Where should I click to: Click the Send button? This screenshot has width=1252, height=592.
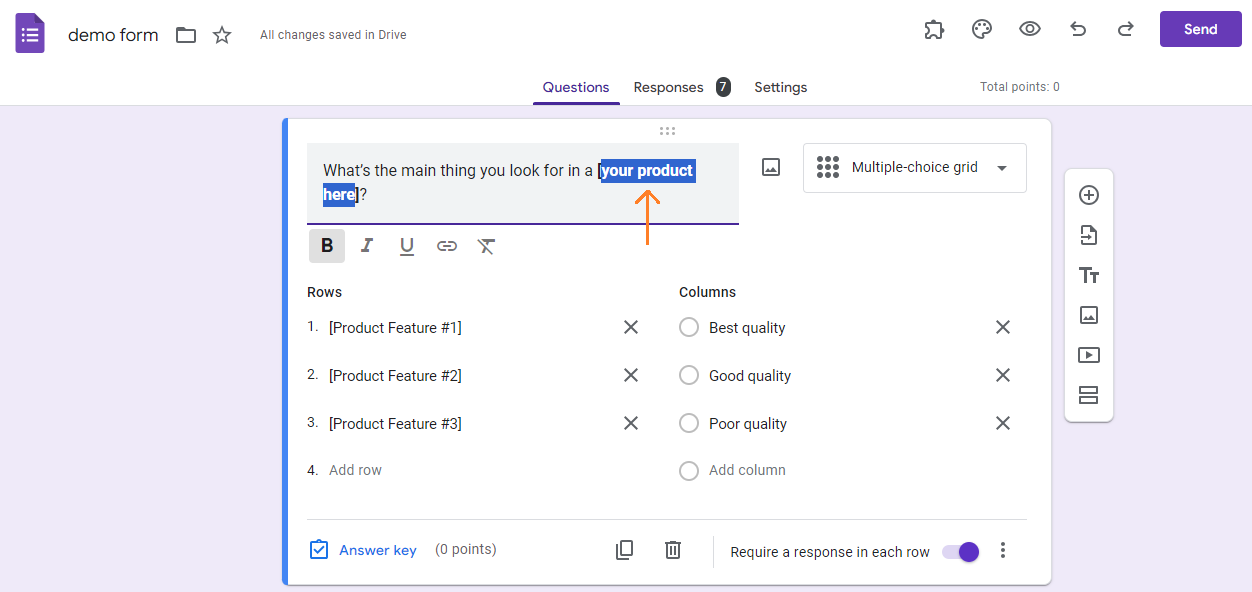[1201, 29]
